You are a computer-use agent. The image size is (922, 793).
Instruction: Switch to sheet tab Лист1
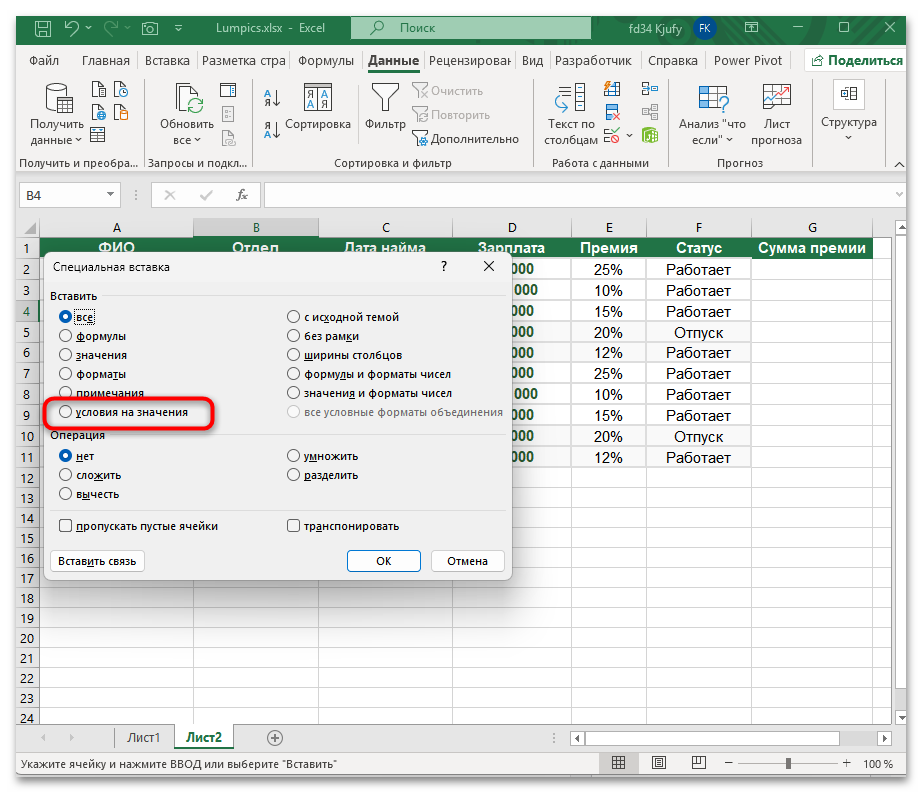143,737
